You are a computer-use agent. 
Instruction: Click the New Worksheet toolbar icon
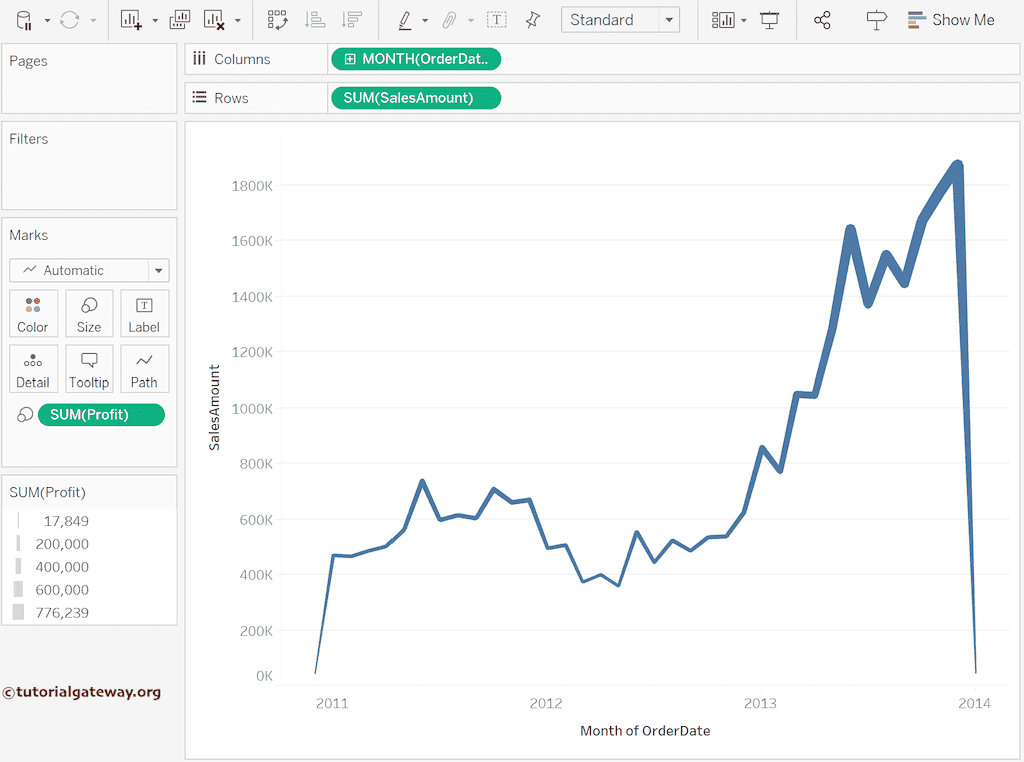pos(131,19)
